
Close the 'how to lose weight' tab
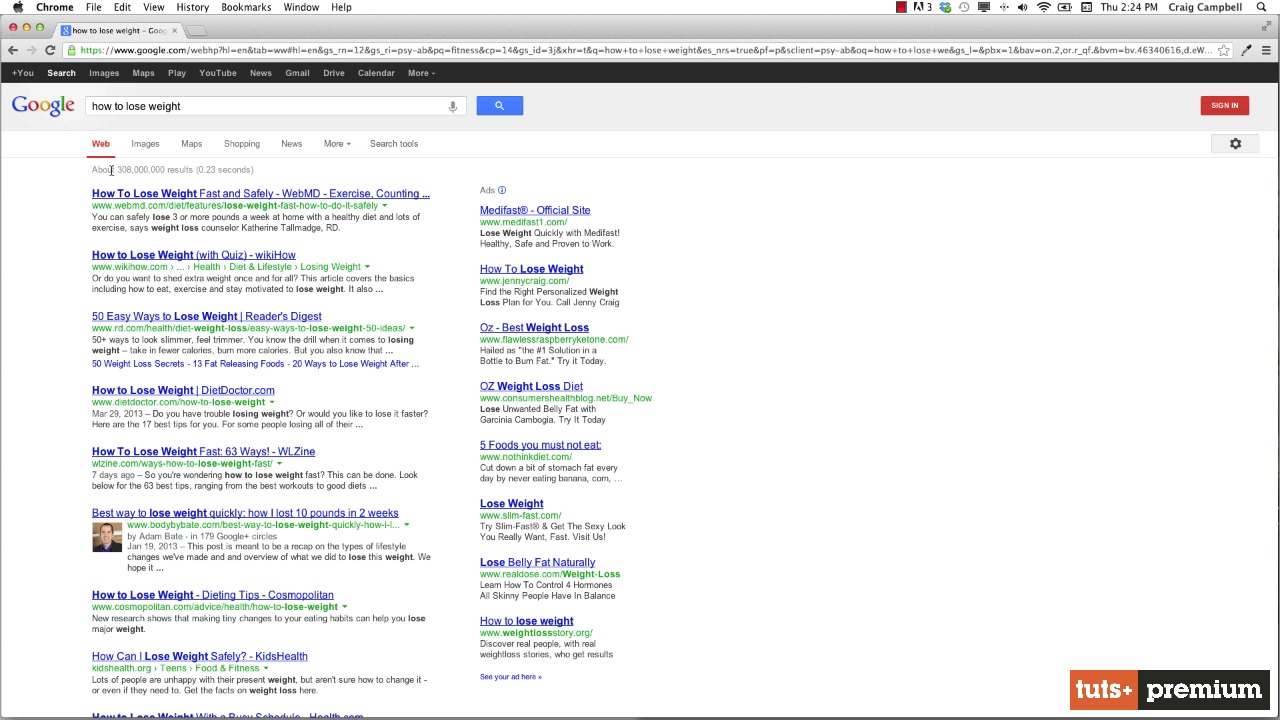click(174, 31)
